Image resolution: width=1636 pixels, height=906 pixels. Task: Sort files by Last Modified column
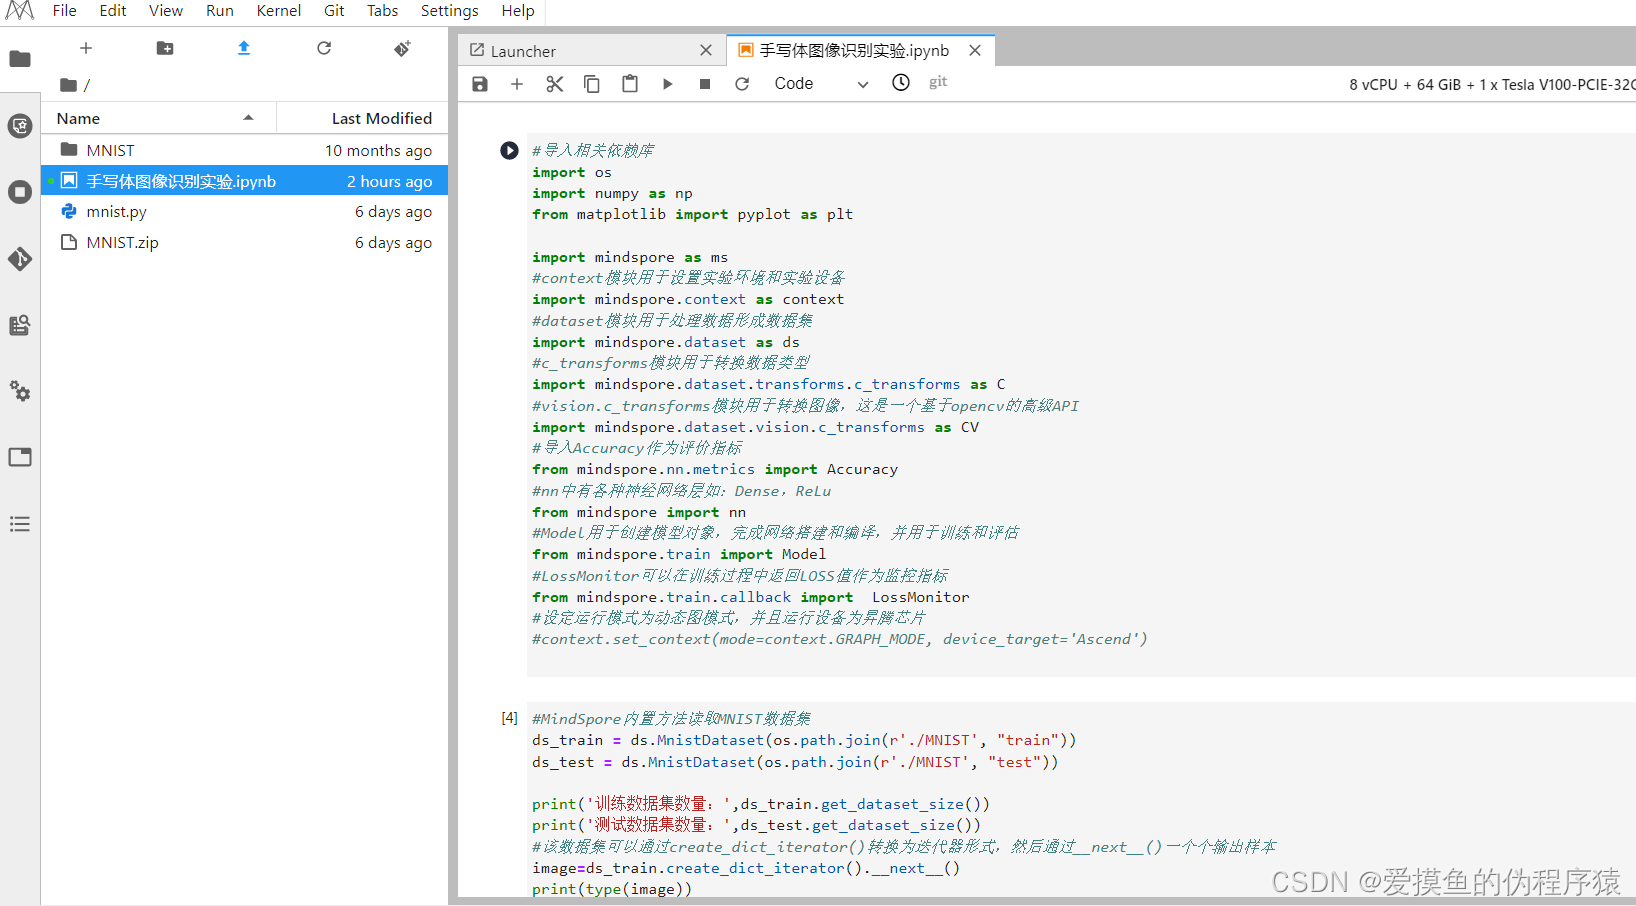(x=362, y=118)
